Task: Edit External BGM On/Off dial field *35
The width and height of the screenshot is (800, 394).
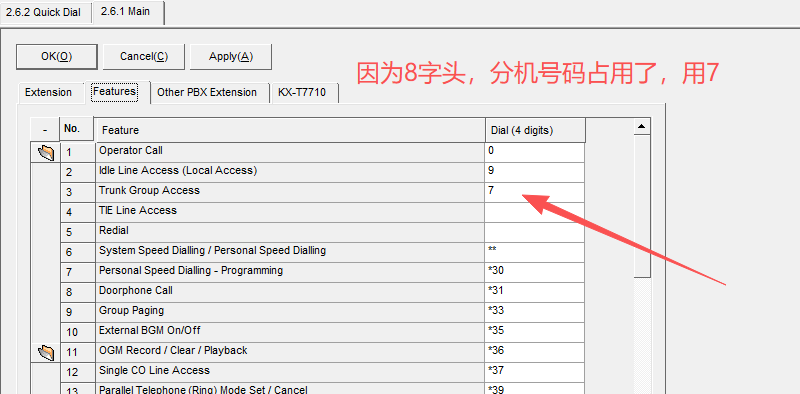Action: pyautogui.click(x=534, y=332)
